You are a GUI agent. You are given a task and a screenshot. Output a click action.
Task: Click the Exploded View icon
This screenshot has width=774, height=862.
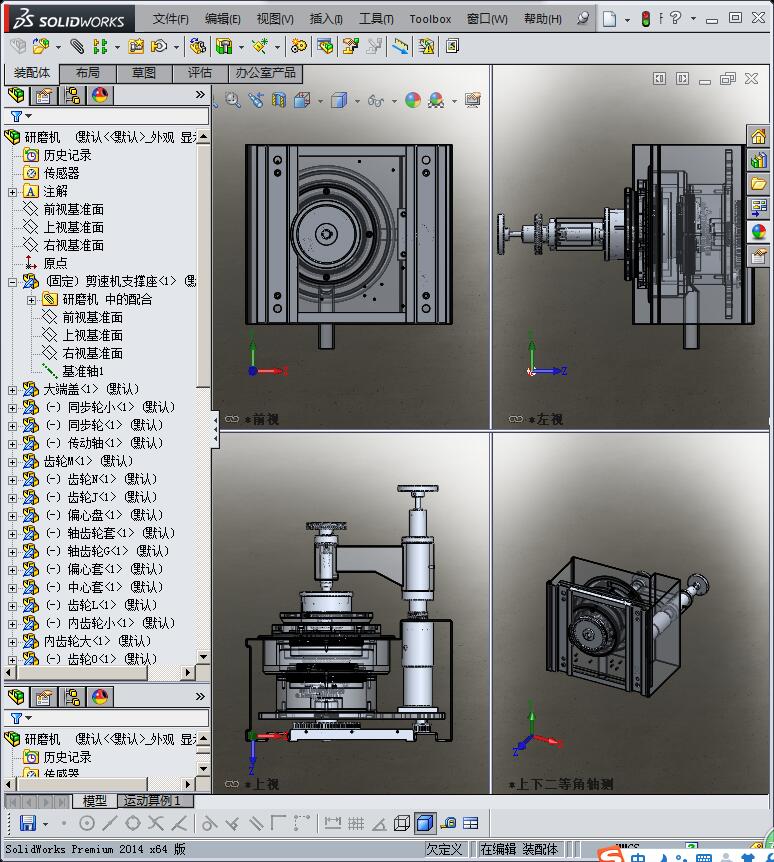point(350,47)
